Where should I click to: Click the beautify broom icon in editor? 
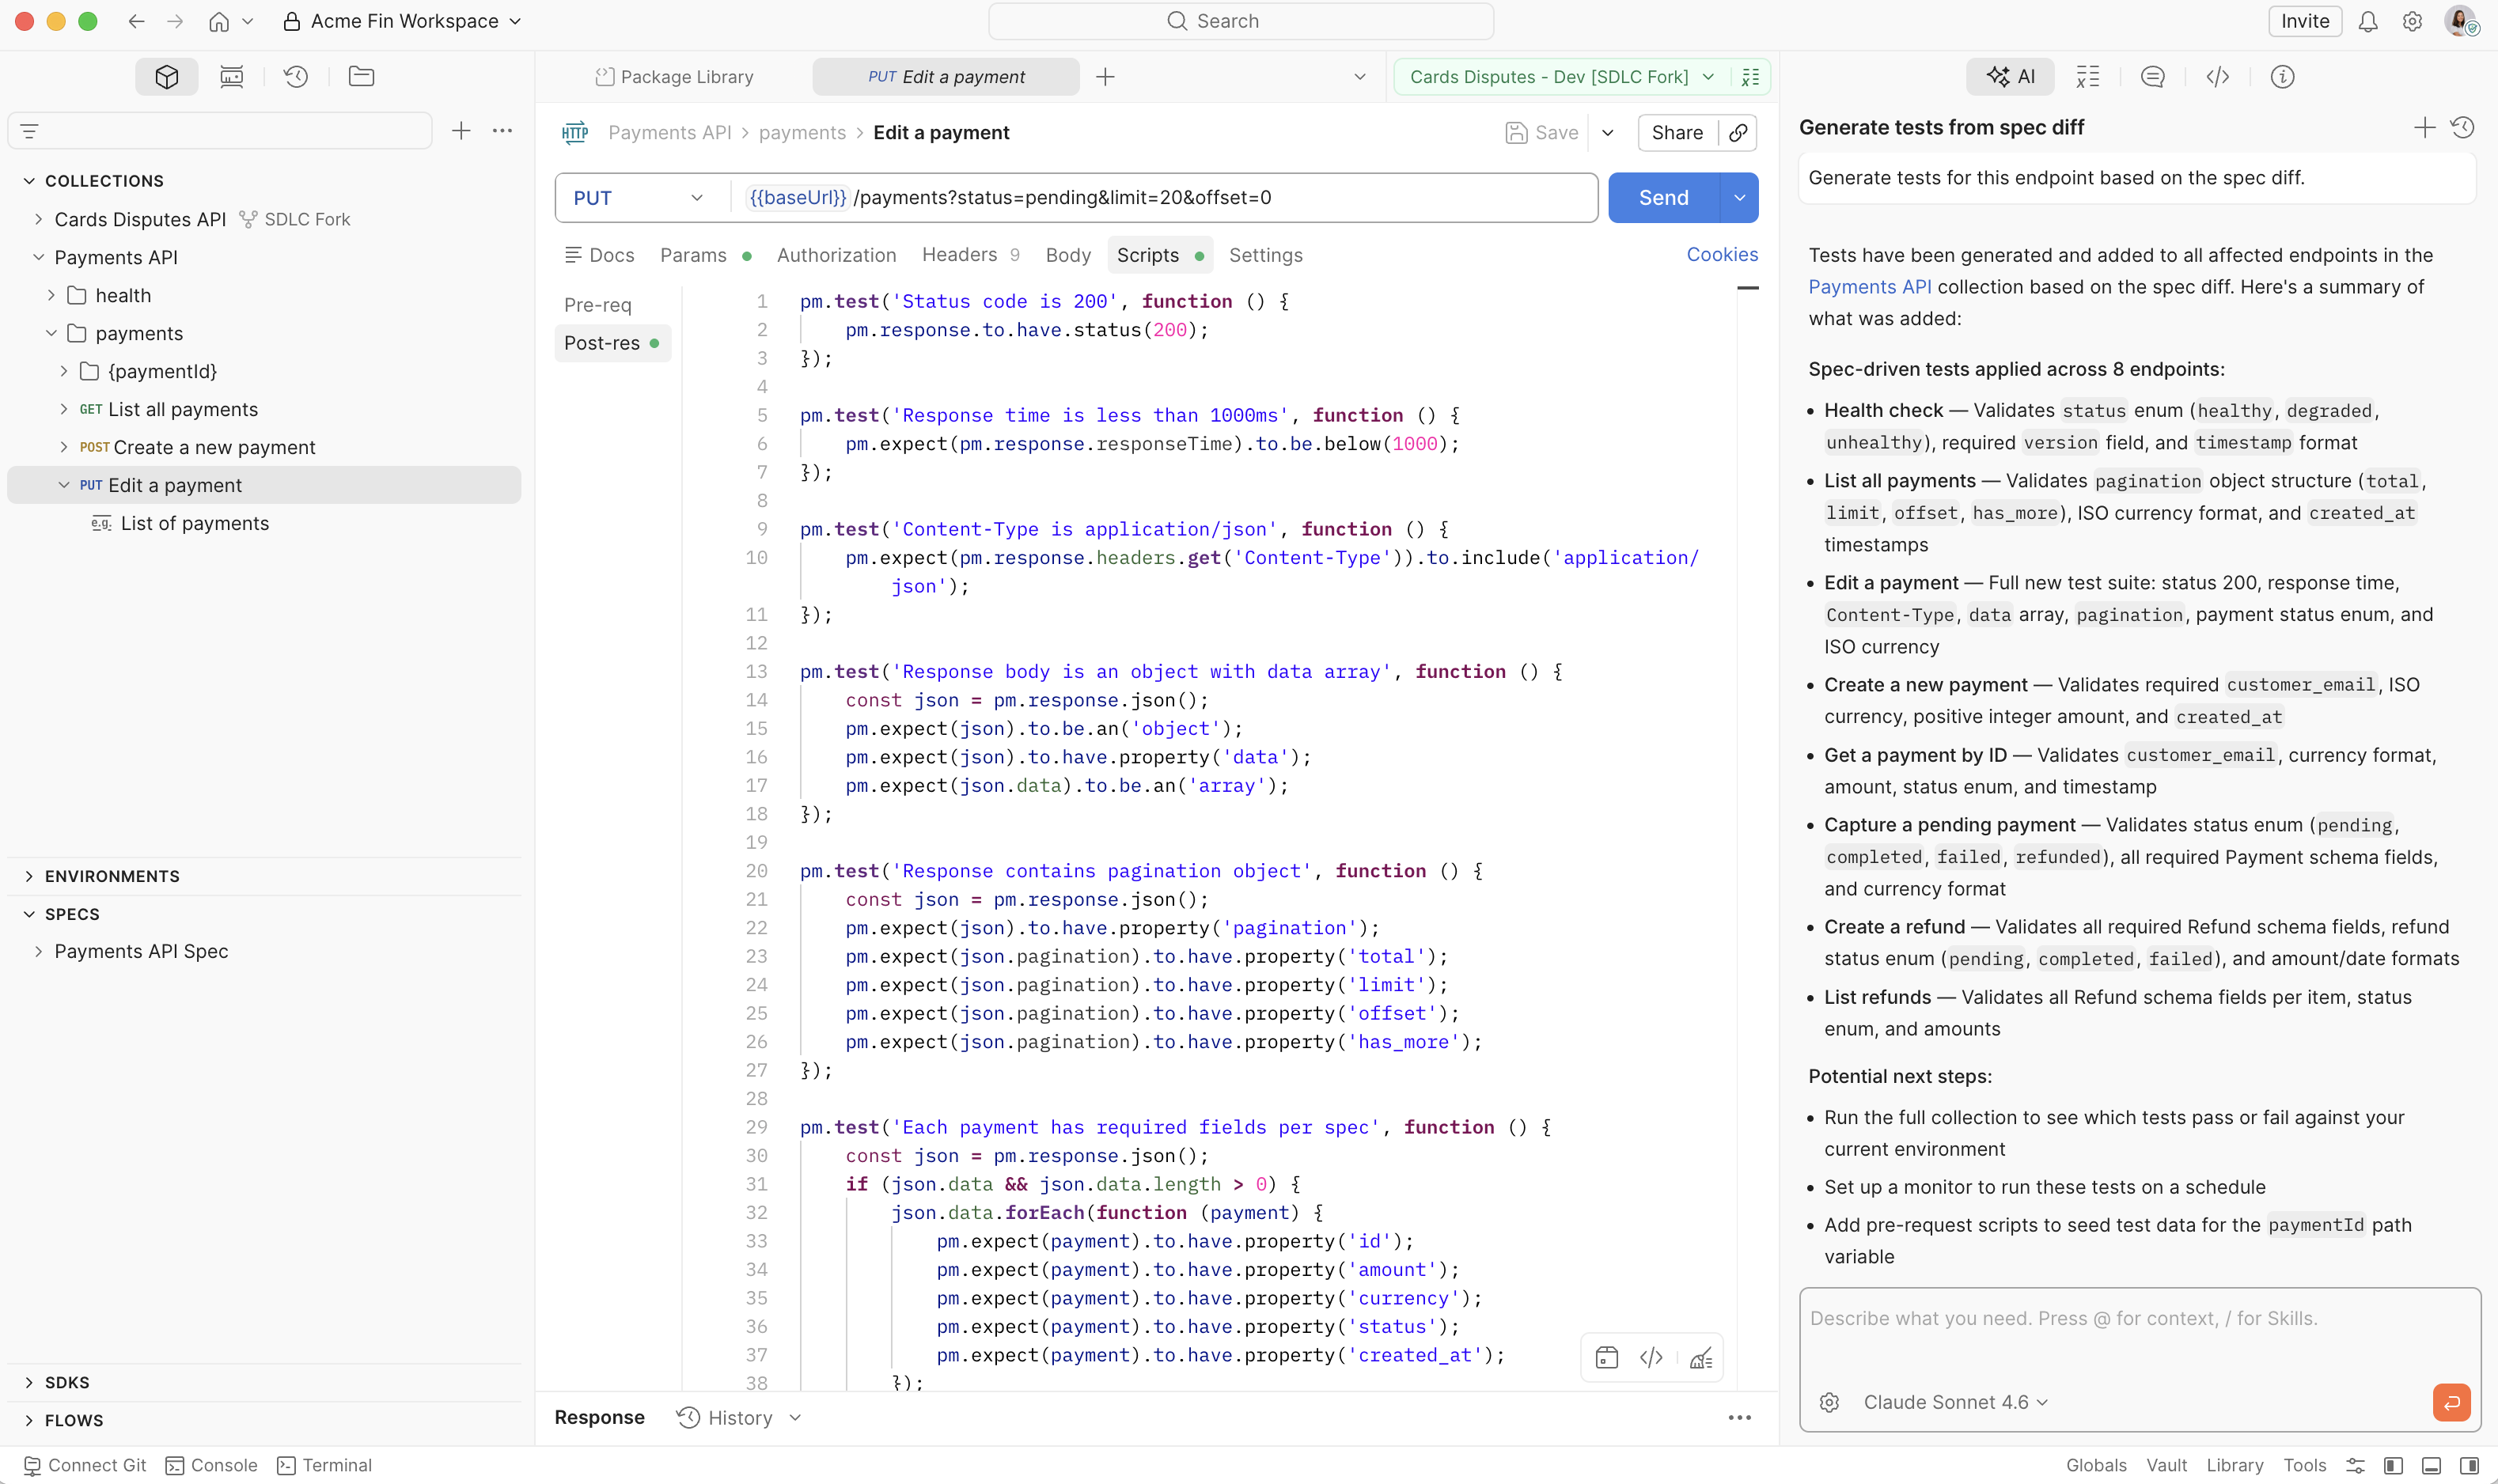(x=1700, y=1357)
